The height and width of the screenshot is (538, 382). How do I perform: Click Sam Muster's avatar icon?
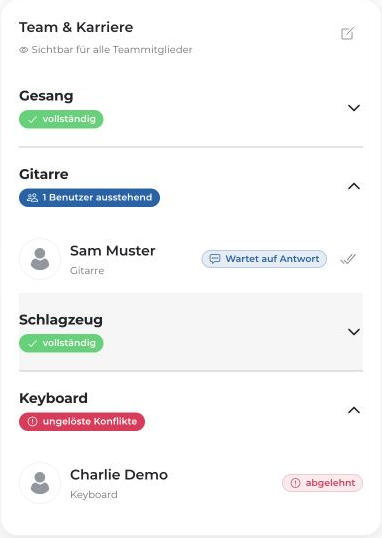coord(40,259)
